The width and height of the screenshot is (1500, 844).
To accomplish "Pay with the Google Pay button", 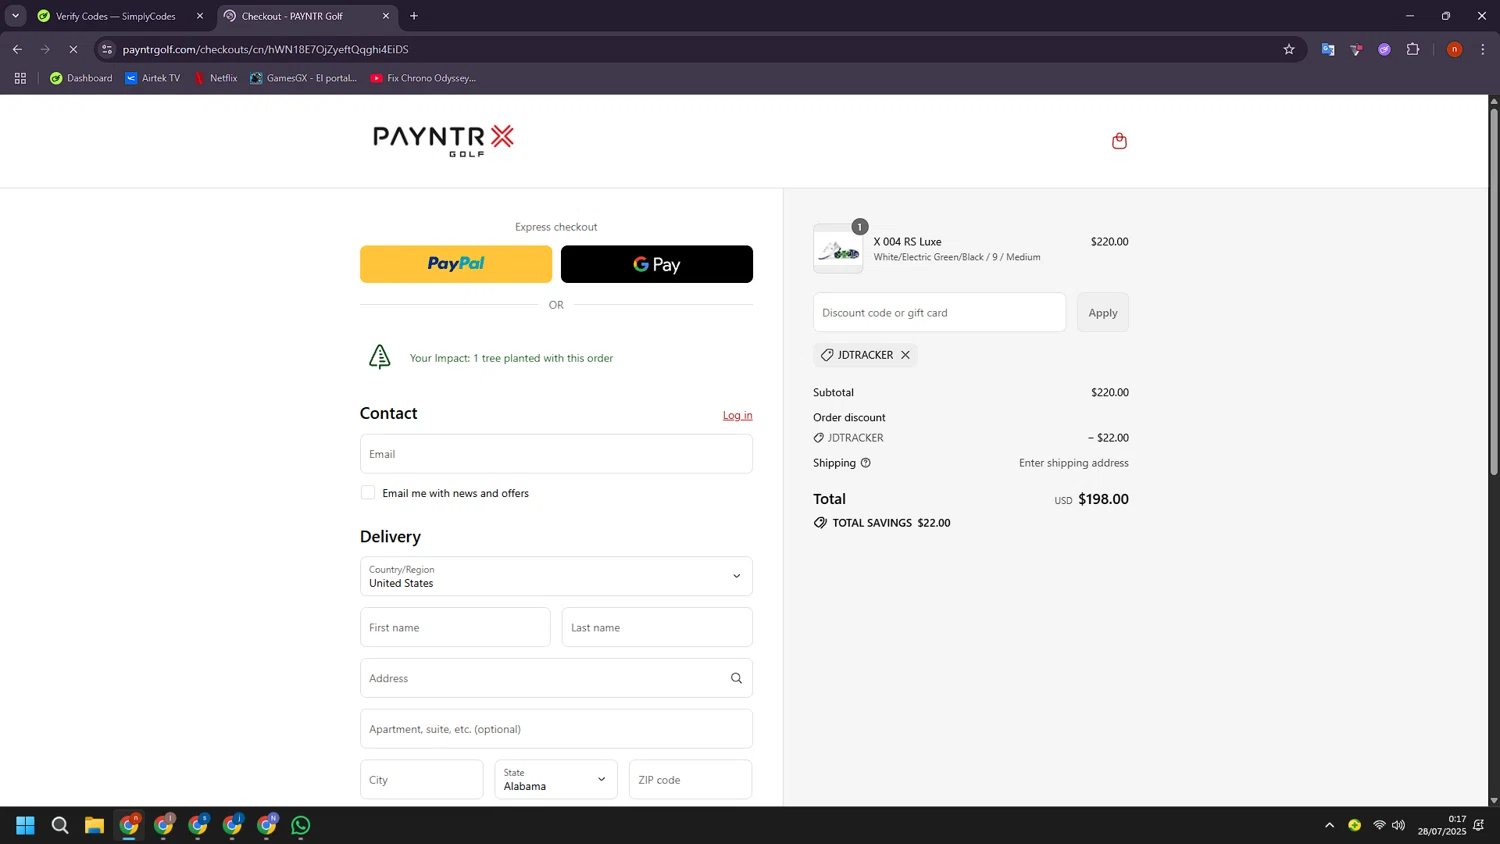I will point(657,264).
